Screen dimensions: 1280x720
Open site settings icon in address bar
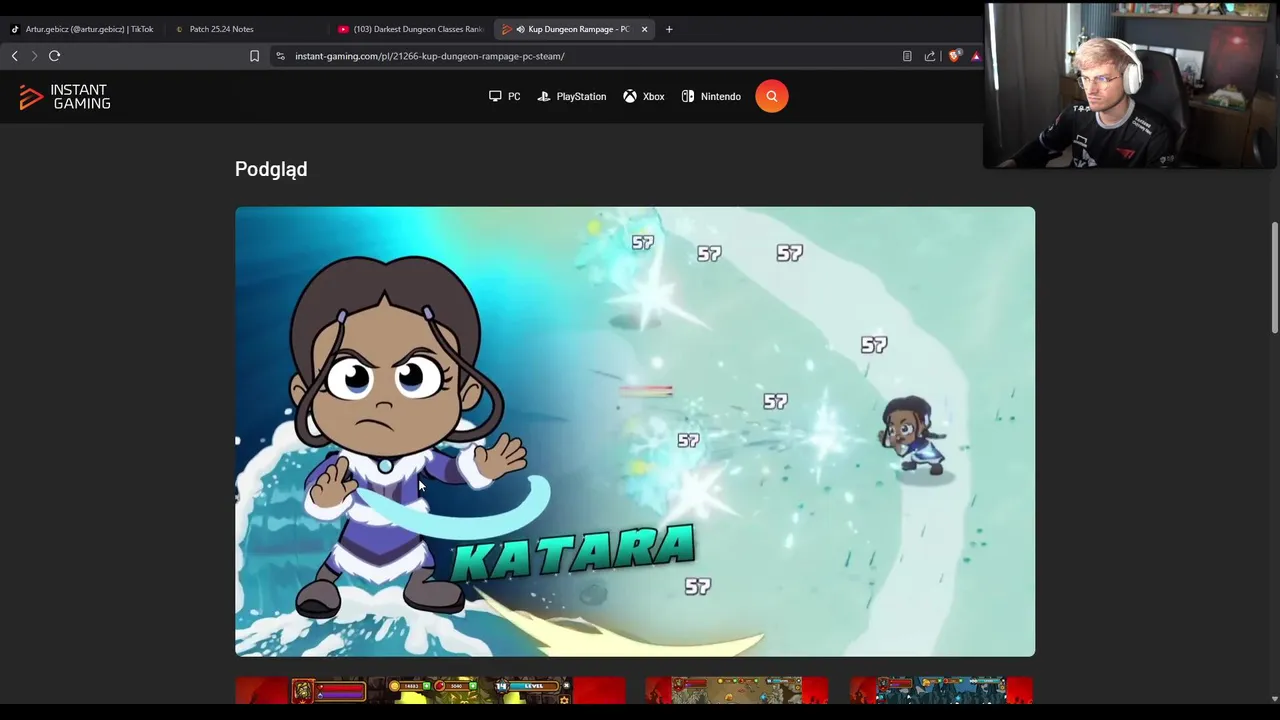pyautogui.click(x=280, y=56)
